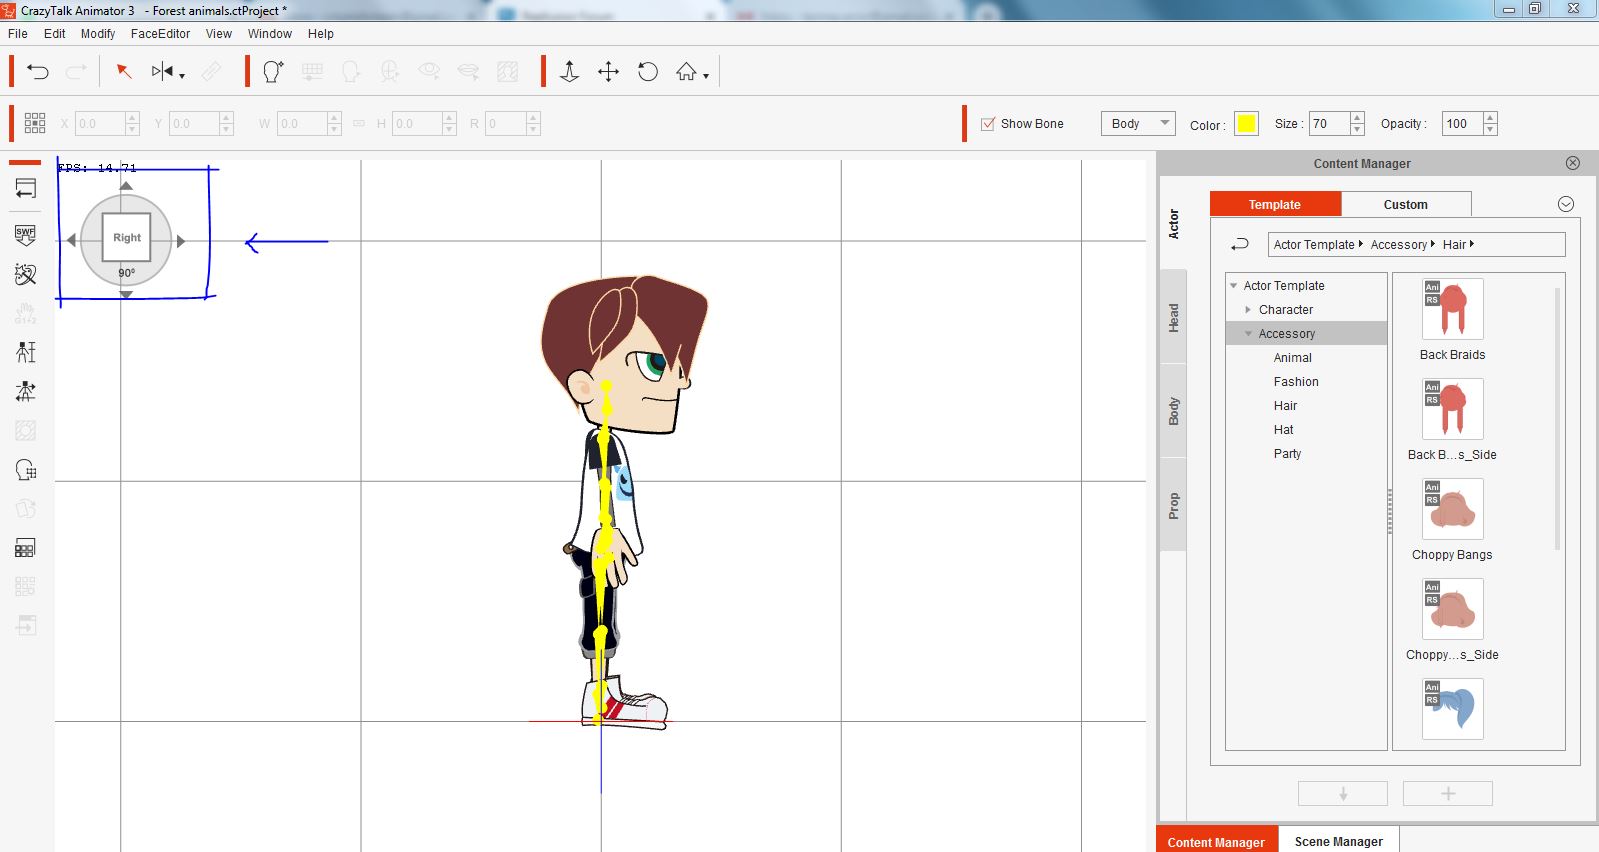The width and height of the screenshot is (1599, 852).
Task: Select the red arrow pointer tool
Action: click(124, 72)
